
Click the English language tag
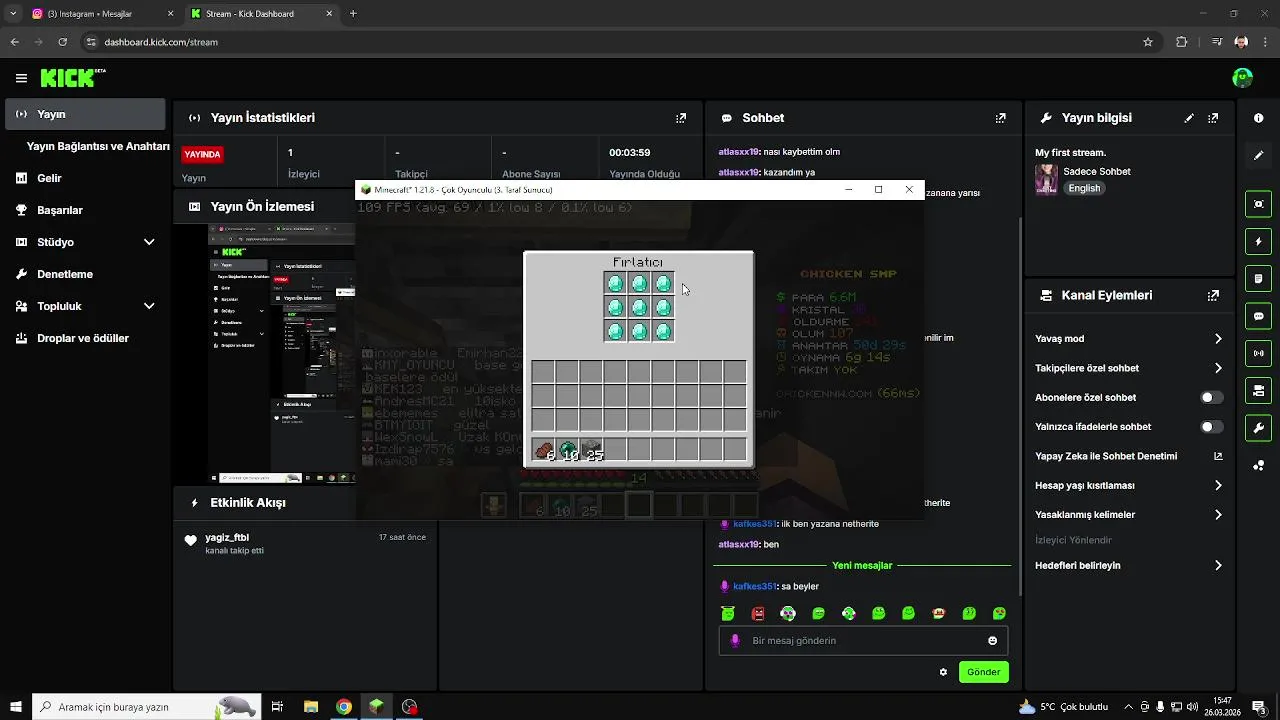(1084, 188)
